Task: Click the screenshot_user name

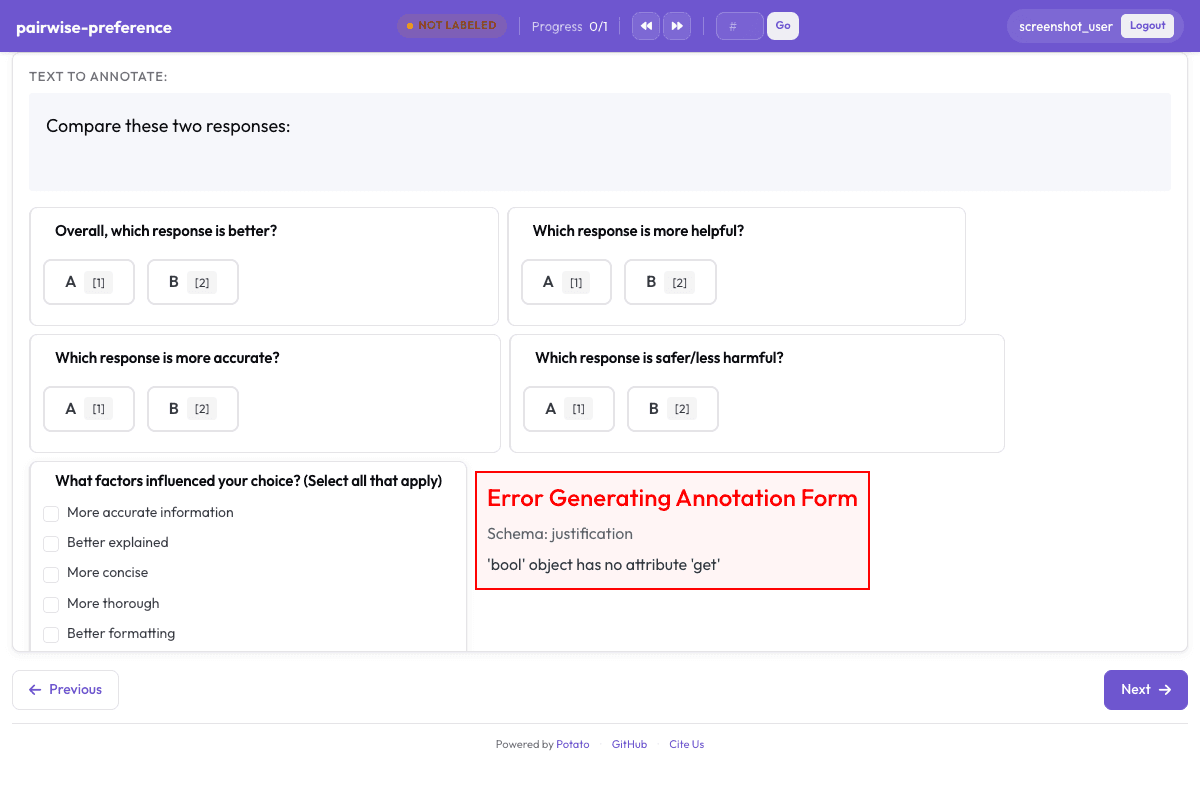Action: (1066, 26)
